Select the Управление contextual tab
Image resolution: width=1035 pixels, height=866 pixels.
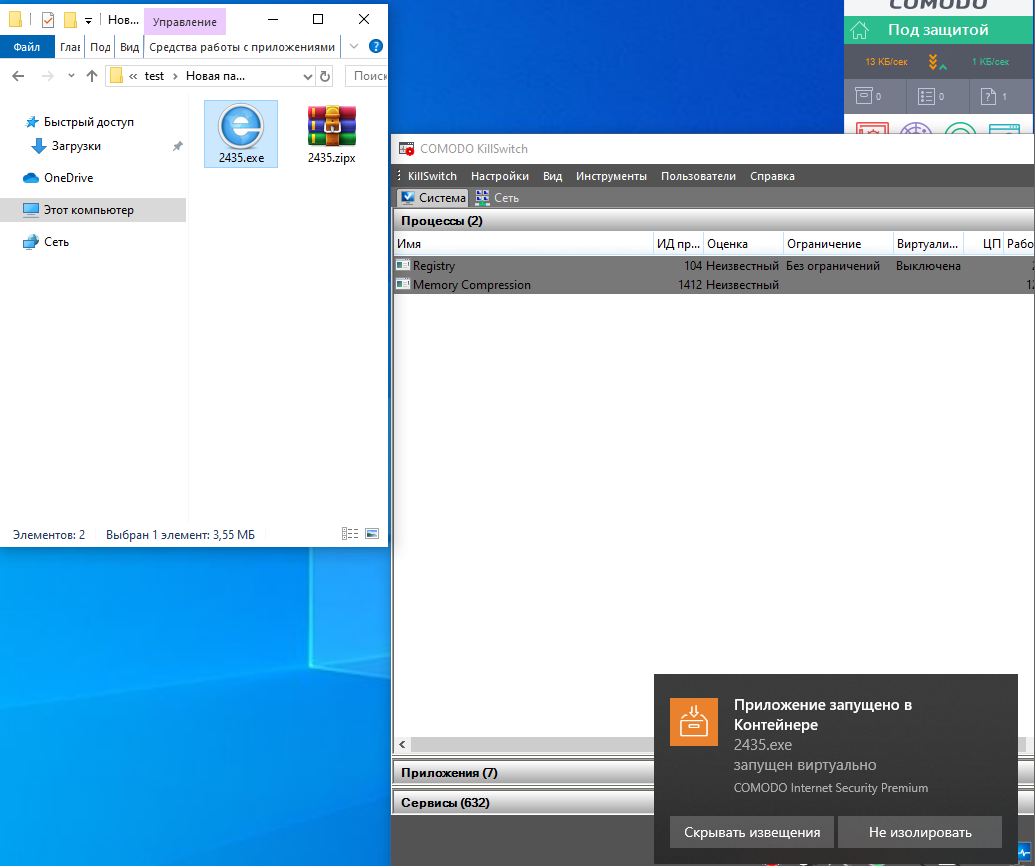point(185,22)
